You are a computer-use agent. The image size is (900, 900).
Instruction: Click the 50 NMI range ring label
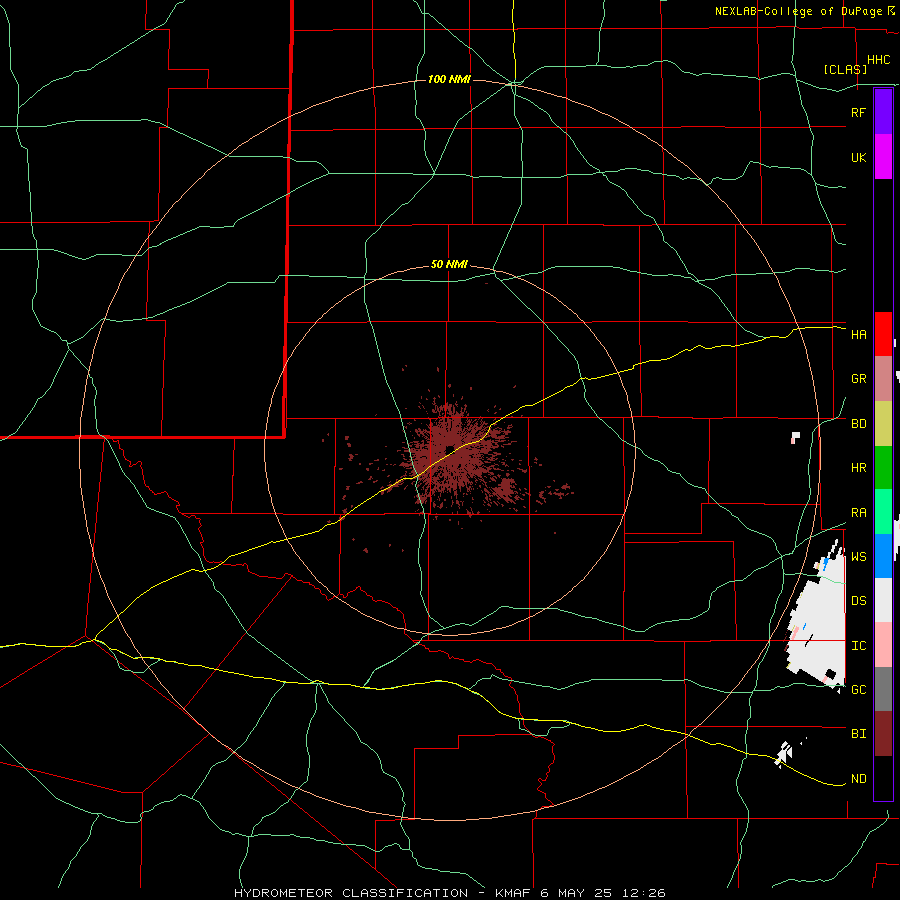point(449,264)
